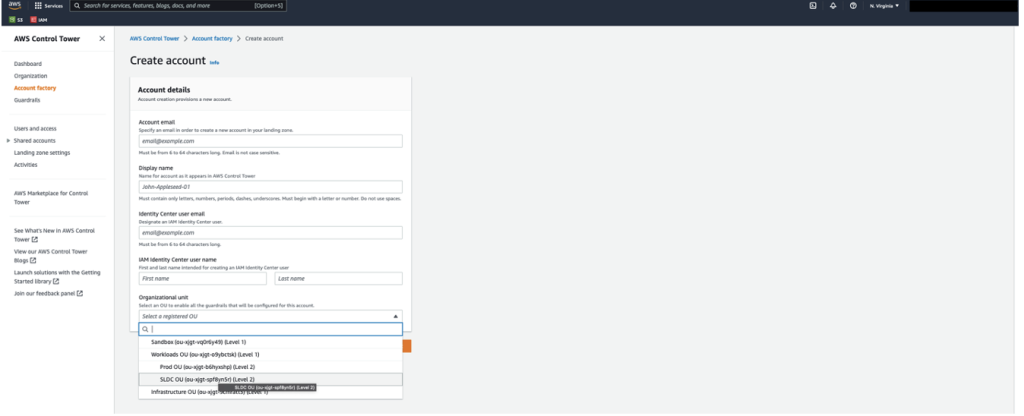Click the magnifier icon in OU filter
Viewport: 1024px width, 416px height.
(x=146, y=329)
